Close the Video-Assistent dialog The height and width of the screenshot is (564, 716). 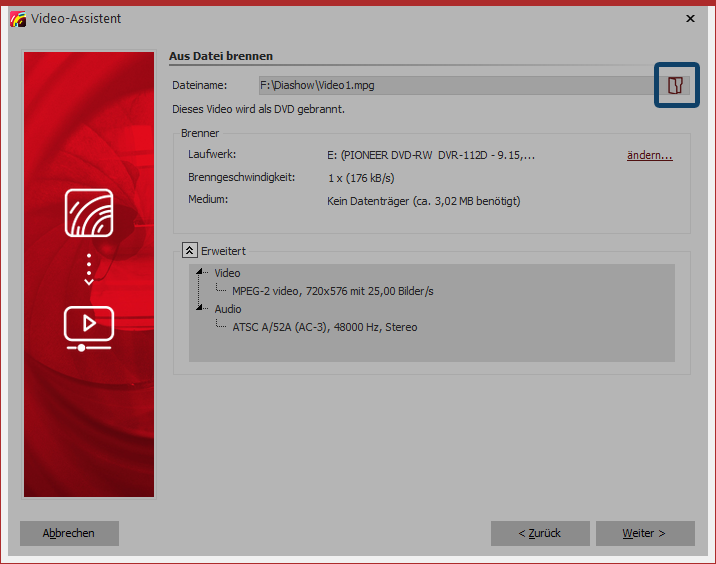690,18
